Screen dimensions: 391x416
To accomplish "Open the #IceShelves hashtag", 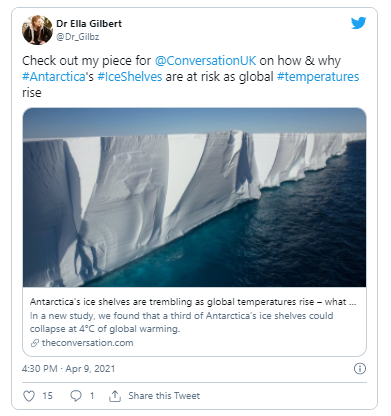I will (130, 77).
